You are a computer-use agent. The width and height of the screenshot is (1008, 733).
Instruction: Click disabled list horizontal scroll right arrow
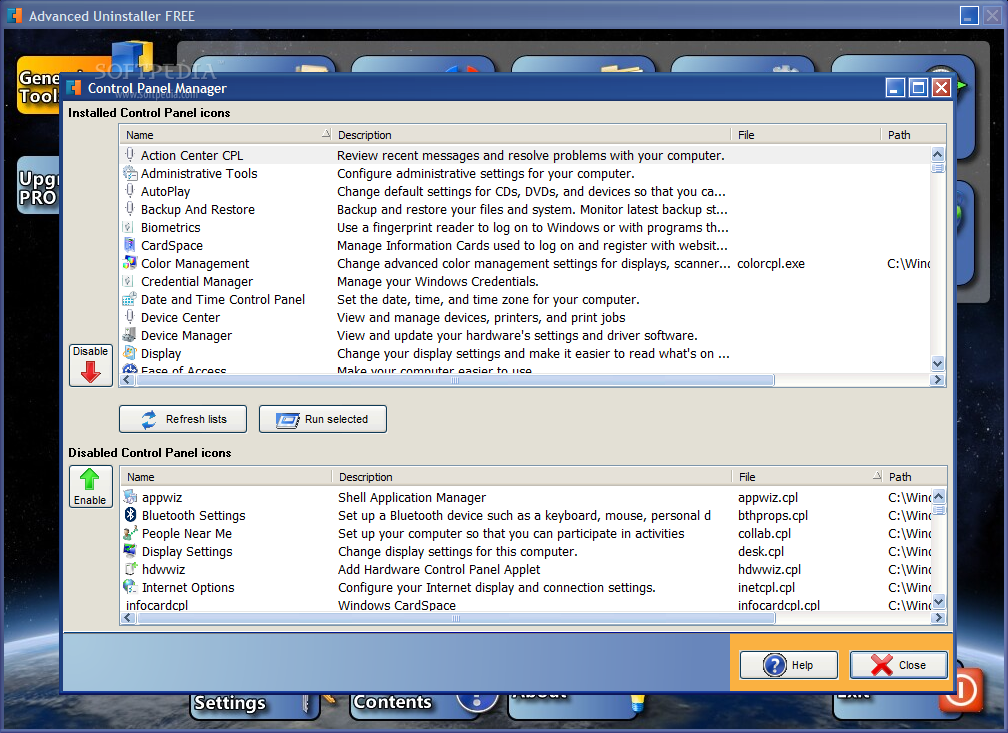939,618
